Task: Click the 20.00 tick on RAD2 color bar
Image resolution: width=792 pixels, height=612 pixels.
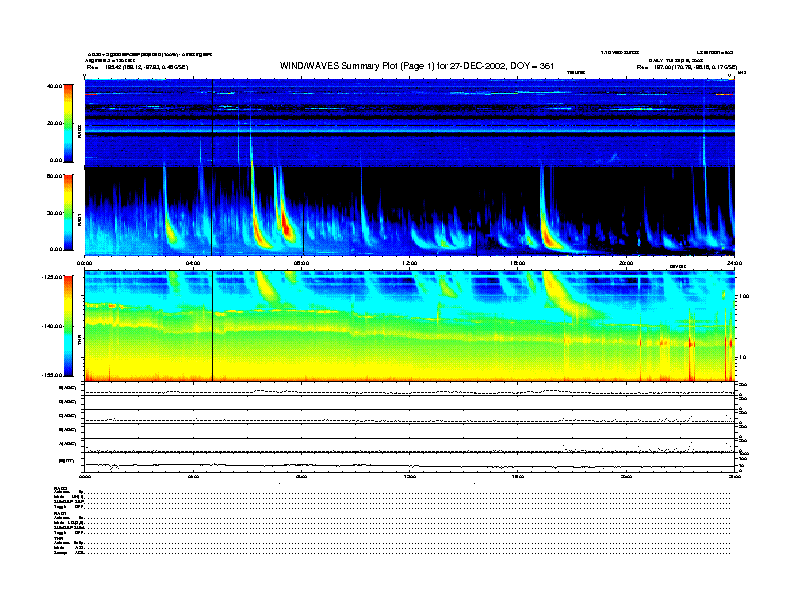Action: click(54, 123)
